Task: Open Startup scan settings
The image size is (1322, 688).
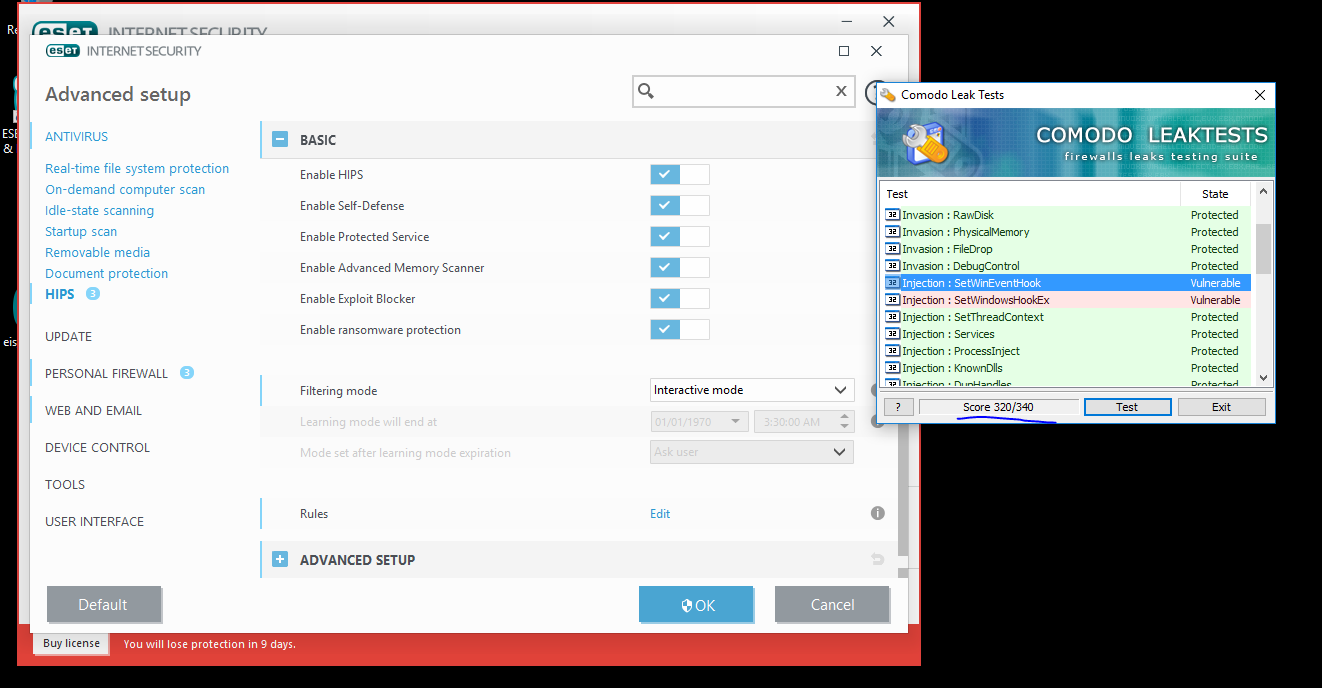Action: click(x=81, y=231)
